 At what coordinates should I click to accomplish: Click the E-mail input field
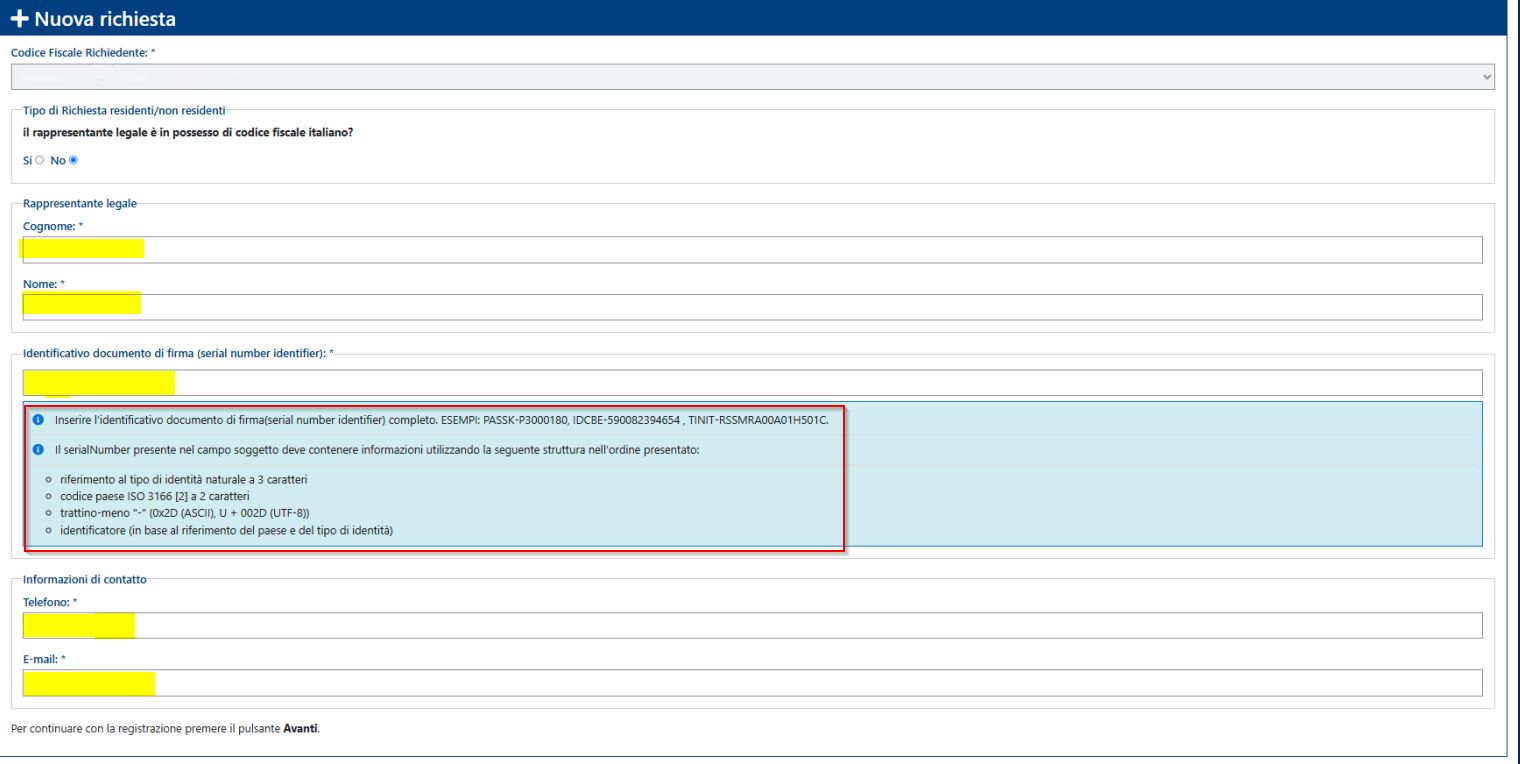click(752, 683)
